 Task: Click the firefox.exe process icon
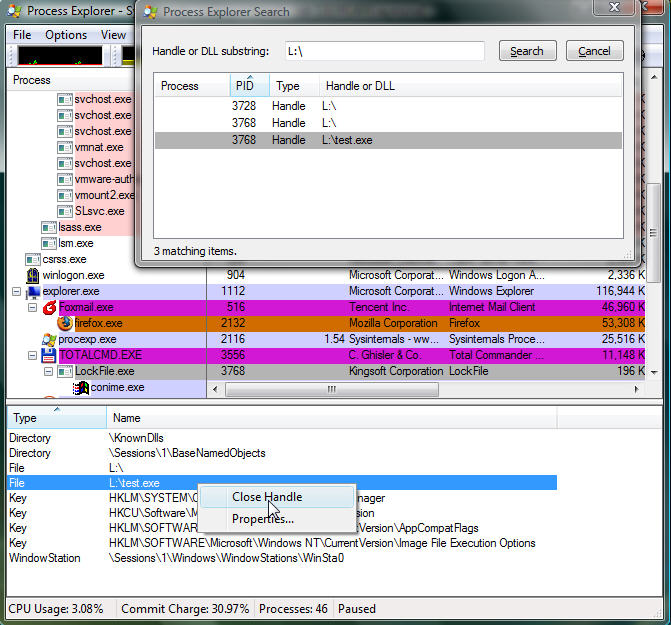(x=65, y=323)
